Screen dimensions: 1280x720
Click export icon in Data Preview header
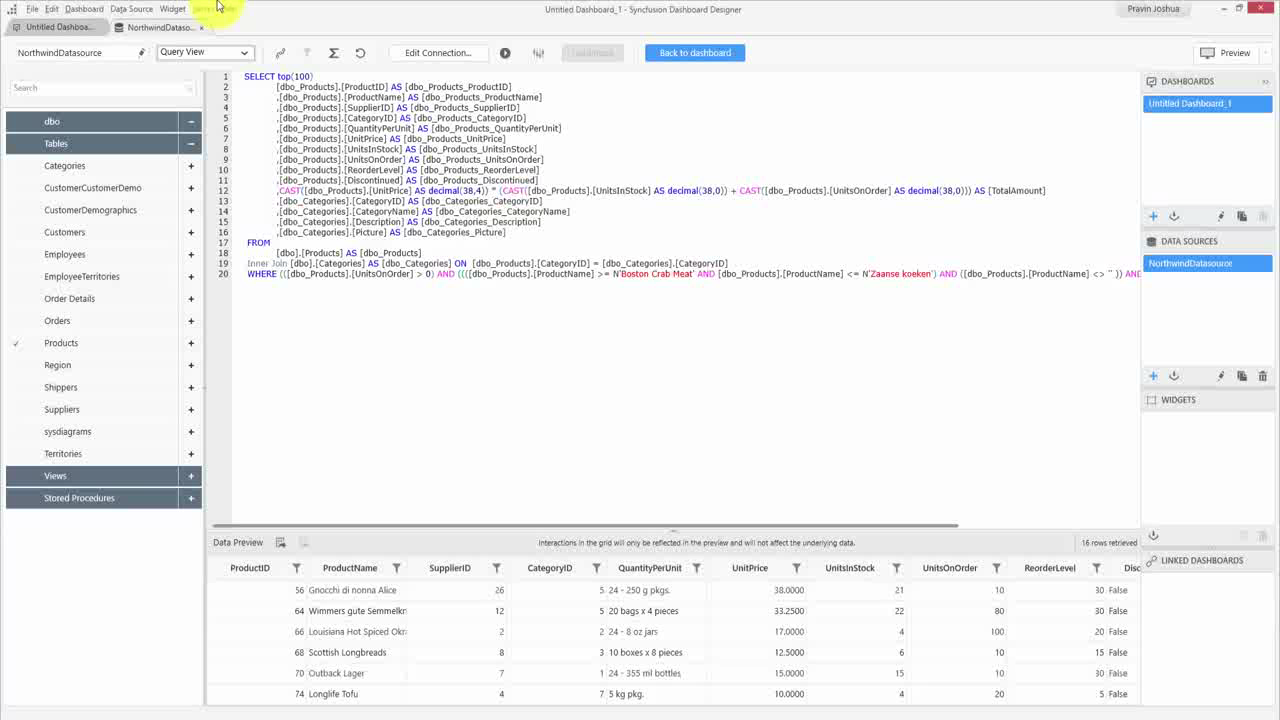(x=281, y=543)
